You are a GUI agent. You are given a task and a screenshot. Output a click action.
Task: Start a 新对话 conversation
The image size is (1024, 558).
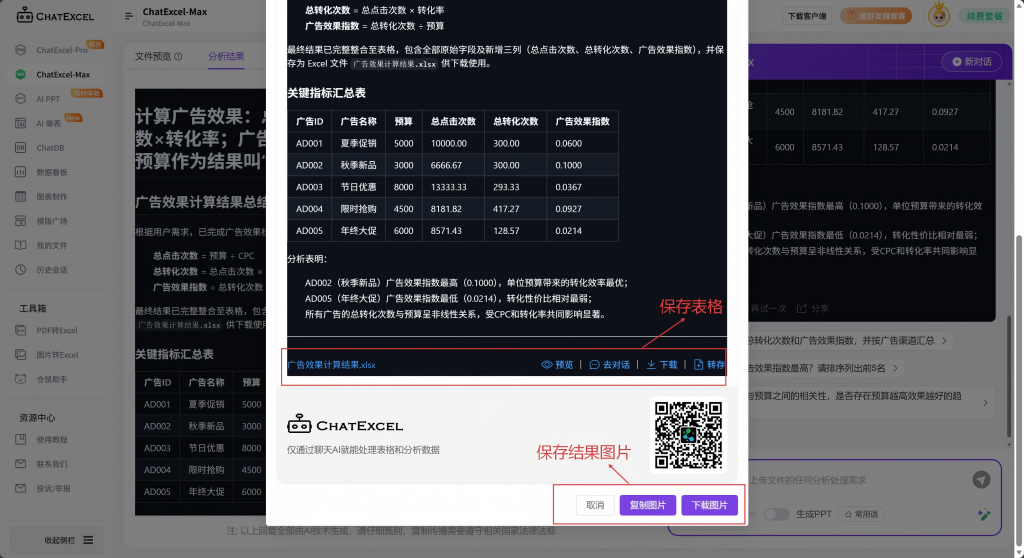coord(972,61)
